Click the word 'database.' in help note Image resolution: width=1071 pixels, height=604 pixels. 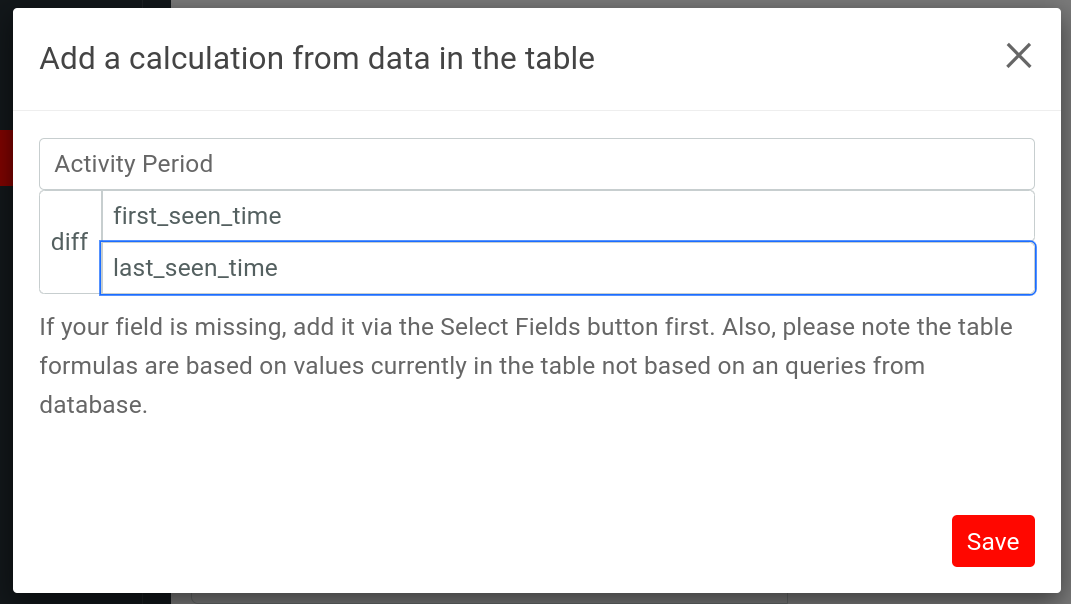(x=93, y=405)
